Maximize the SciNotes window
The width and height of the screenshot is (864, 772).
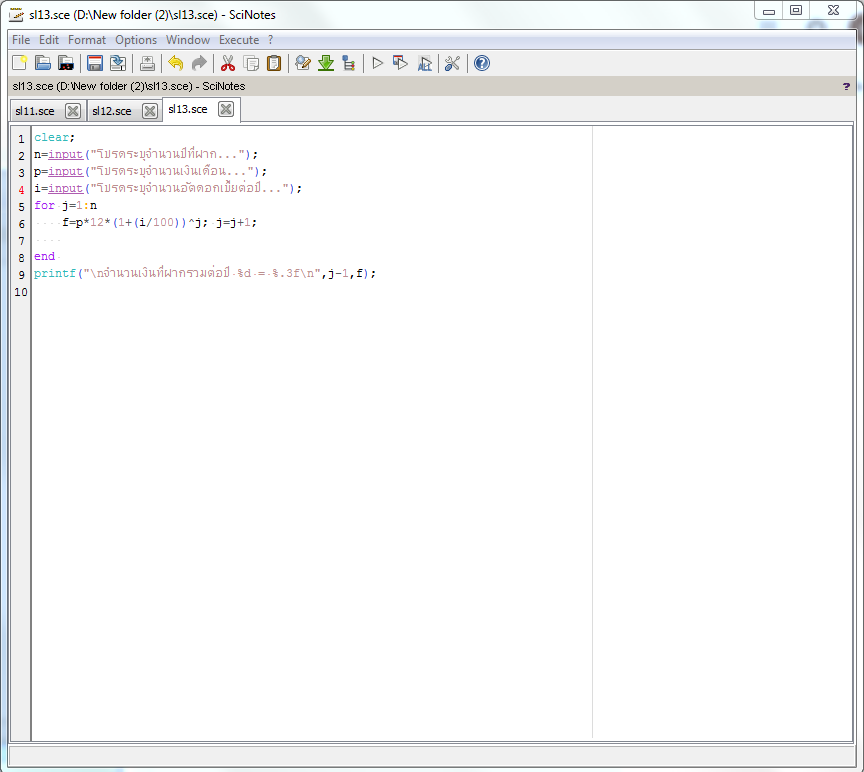tap(796, 10)
